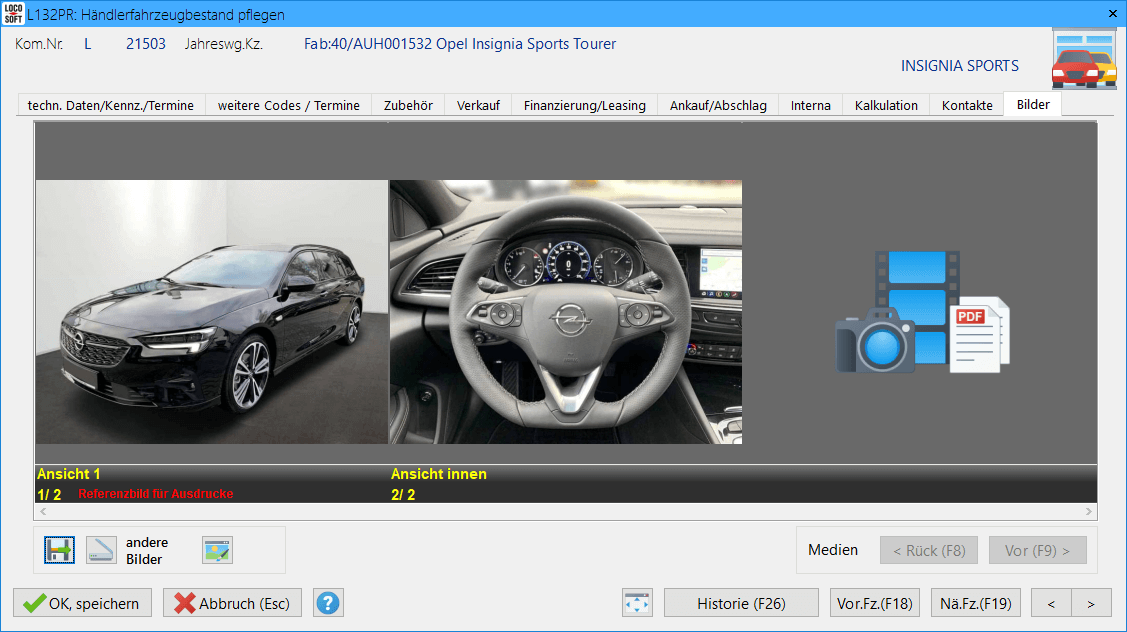Select the black Opel exterior thumbnail
This screenshot has height=632, width=1127.
point(212,312)
